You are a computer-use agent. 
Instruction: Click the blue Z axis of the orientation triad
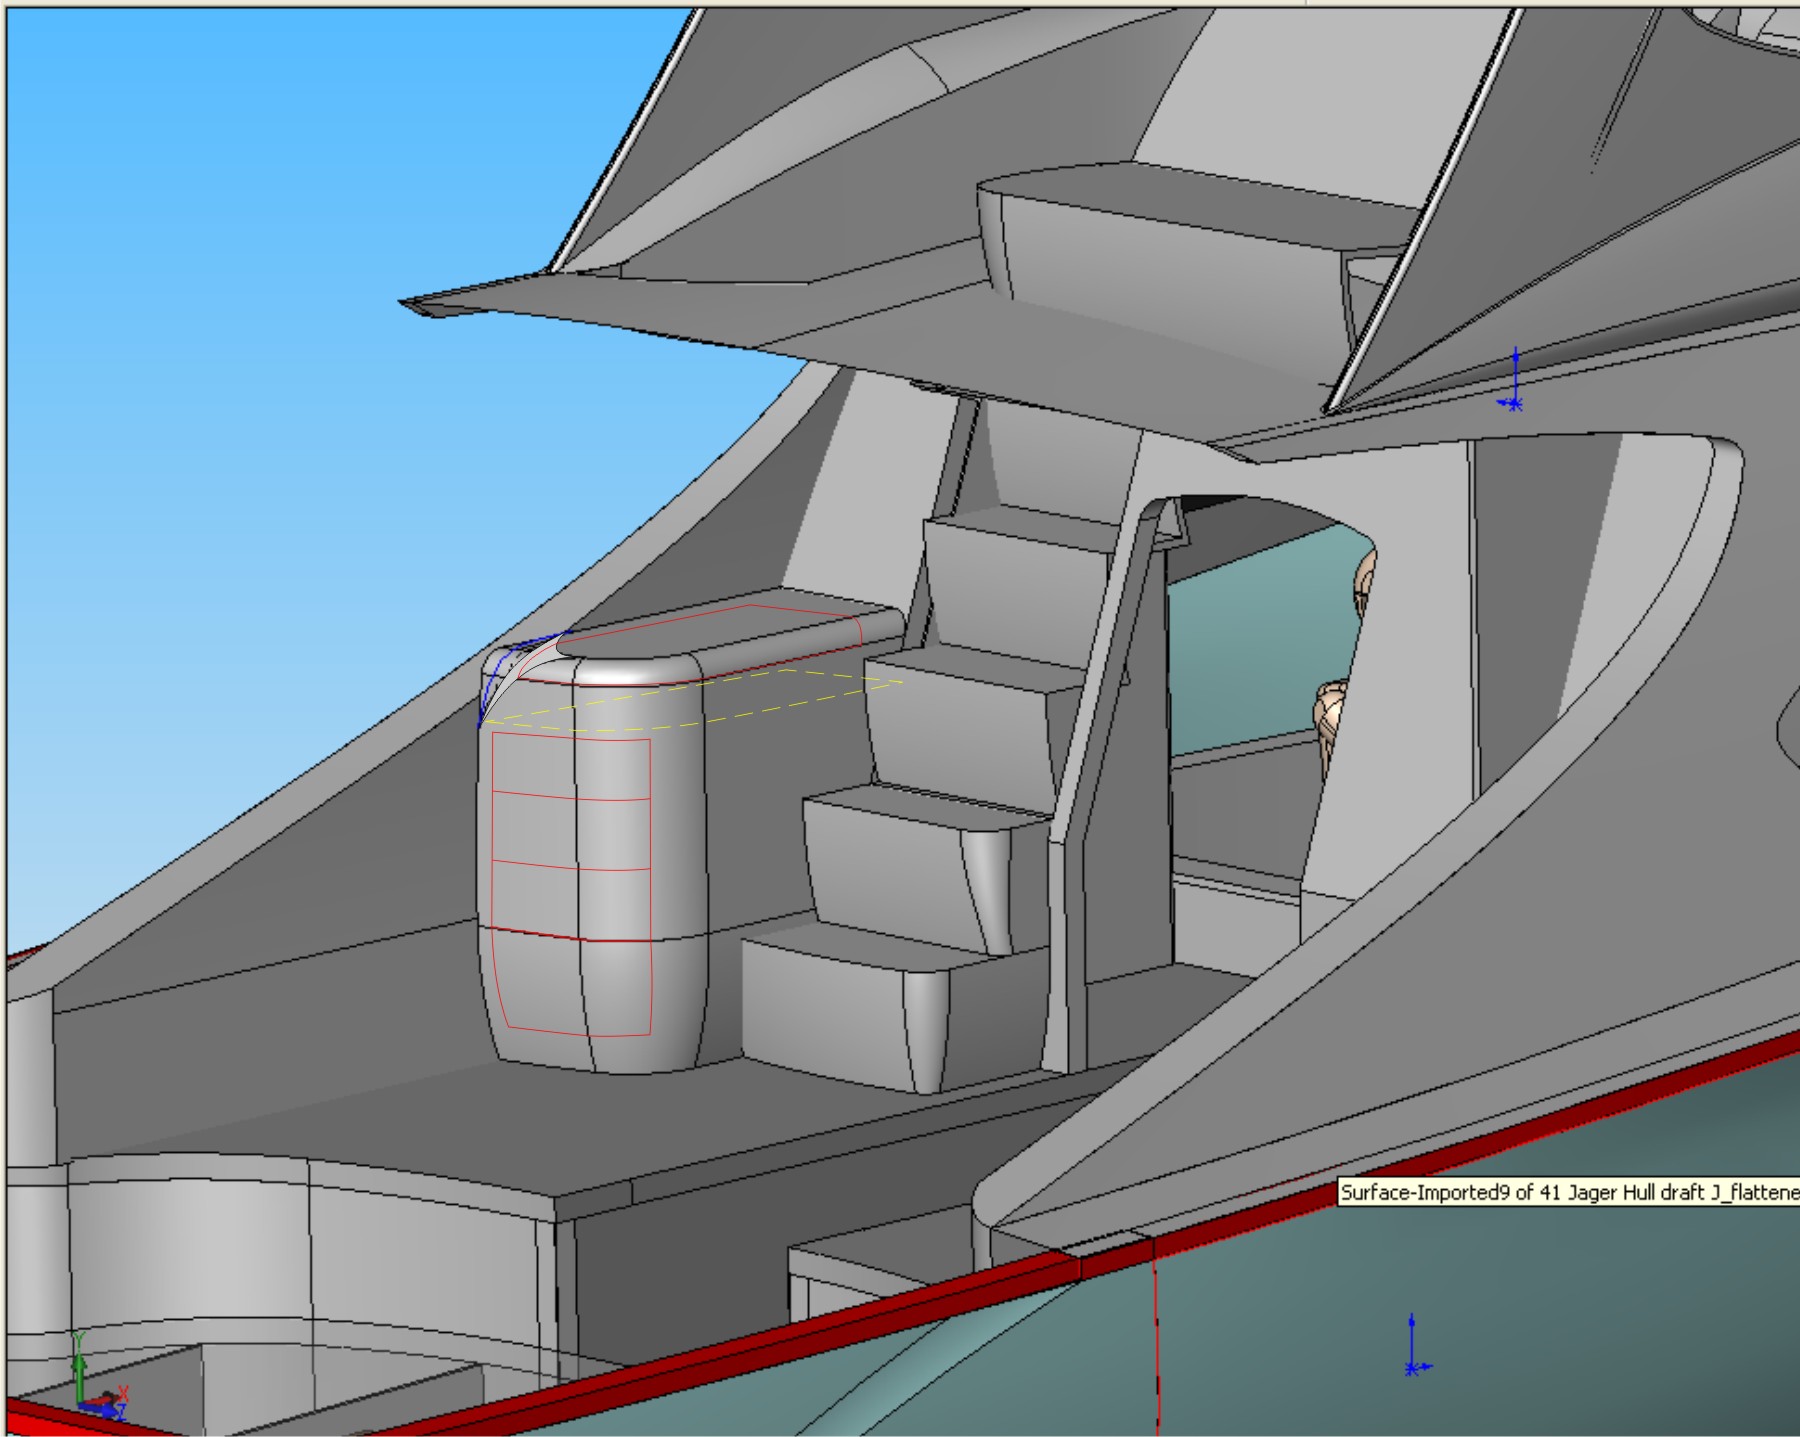(x=108, y=1411)
